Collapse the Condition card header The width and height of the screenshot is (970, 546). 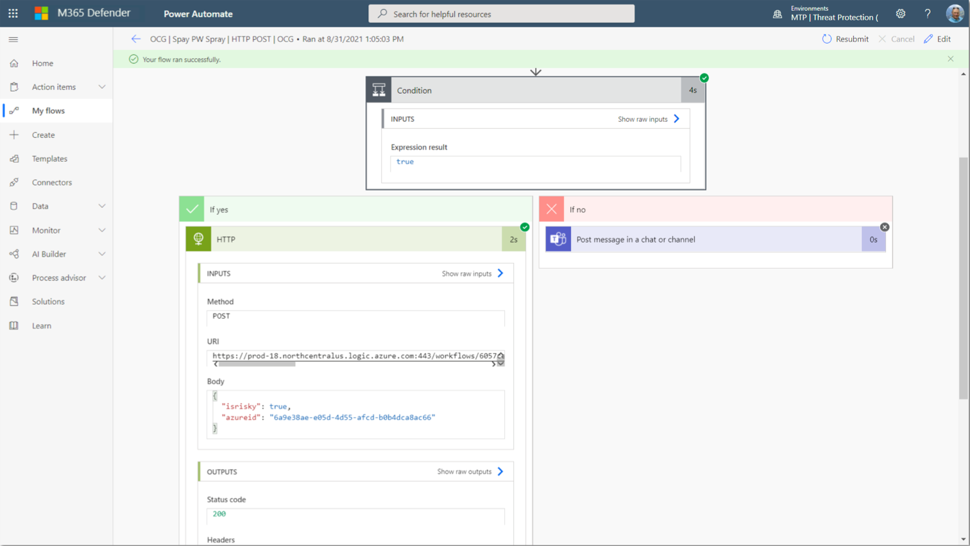click(x=536, y=90)
